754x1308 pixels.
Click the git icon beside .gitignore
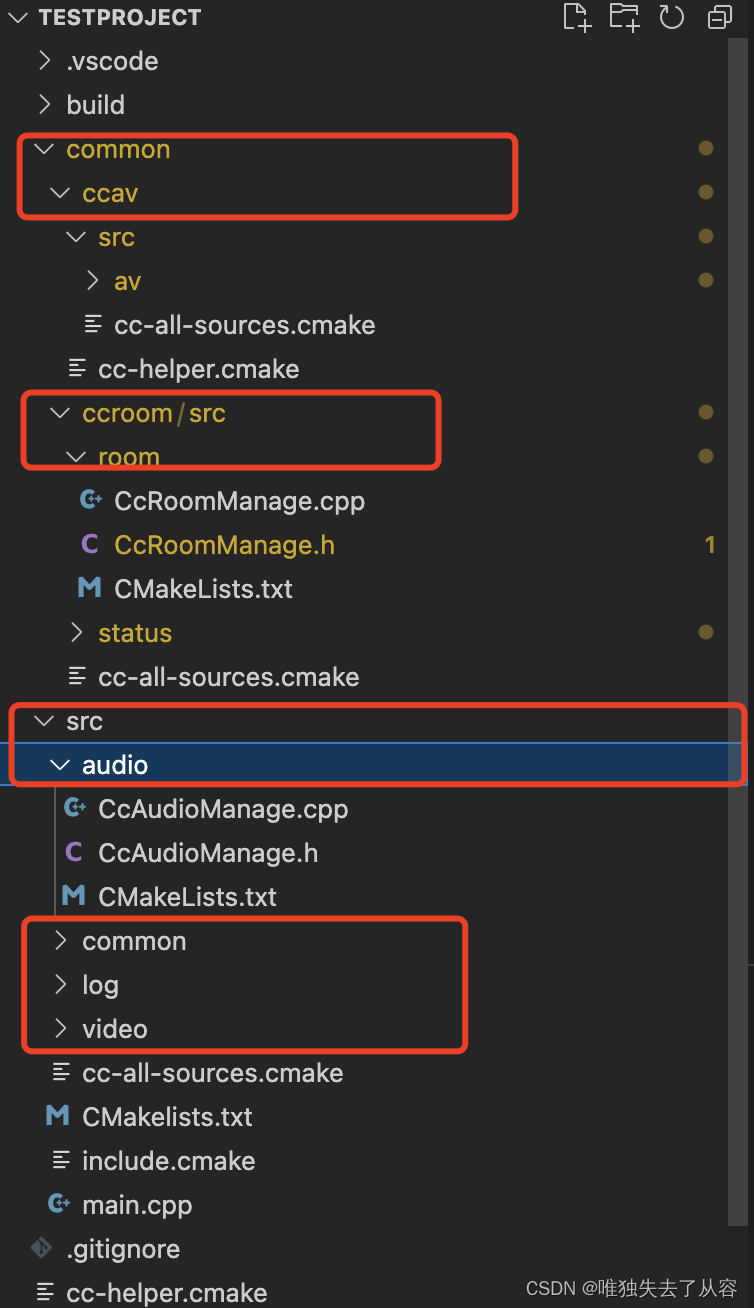(41, 1248)
